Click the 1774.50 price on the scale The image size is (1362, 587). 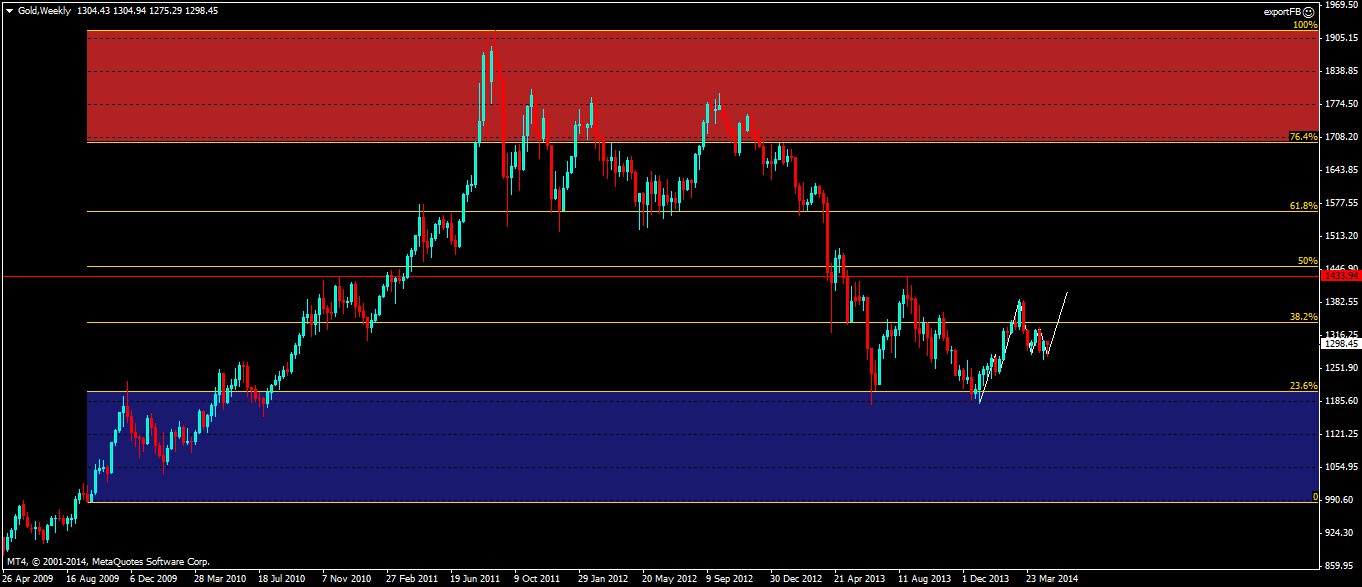click(x=1340, y=104)
